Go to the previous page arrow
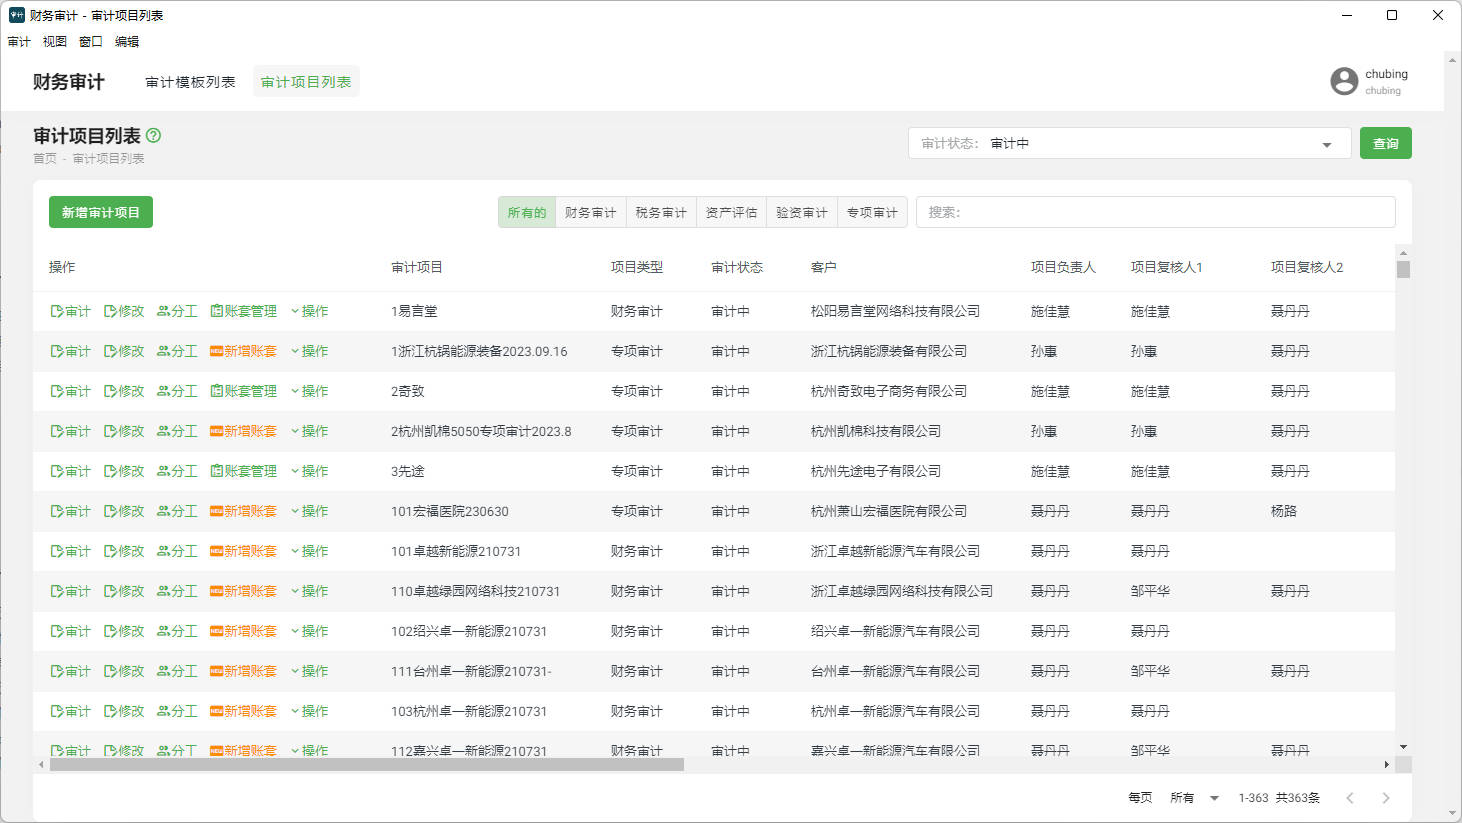Screen dimensions: 1462x823 point(1350,797)
